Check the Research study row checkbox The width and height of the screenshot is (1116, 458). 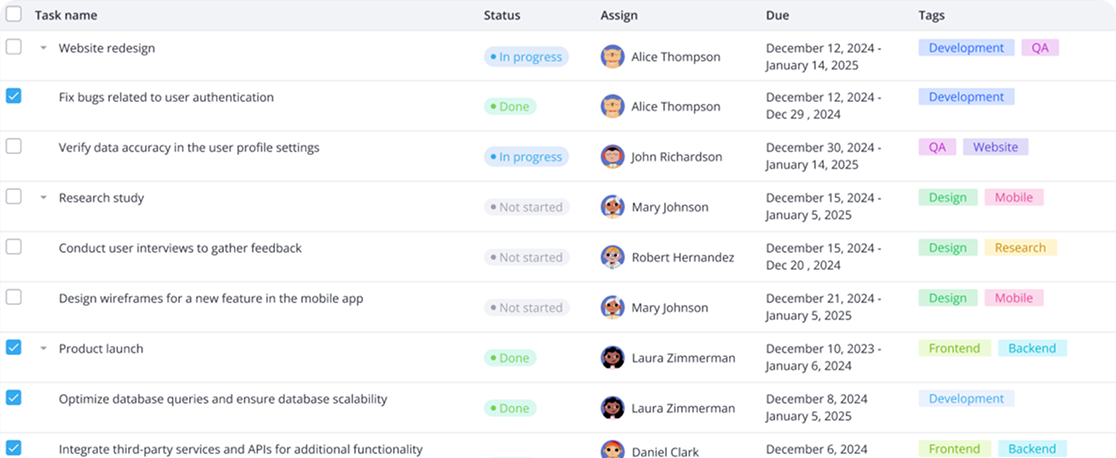[x=14, y=197]
